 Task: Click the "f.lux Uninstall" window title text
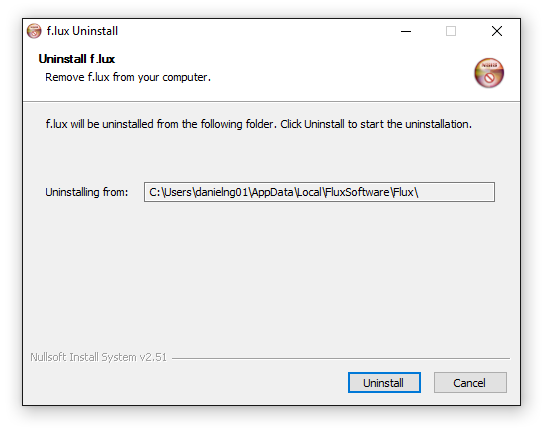(82, 31)
